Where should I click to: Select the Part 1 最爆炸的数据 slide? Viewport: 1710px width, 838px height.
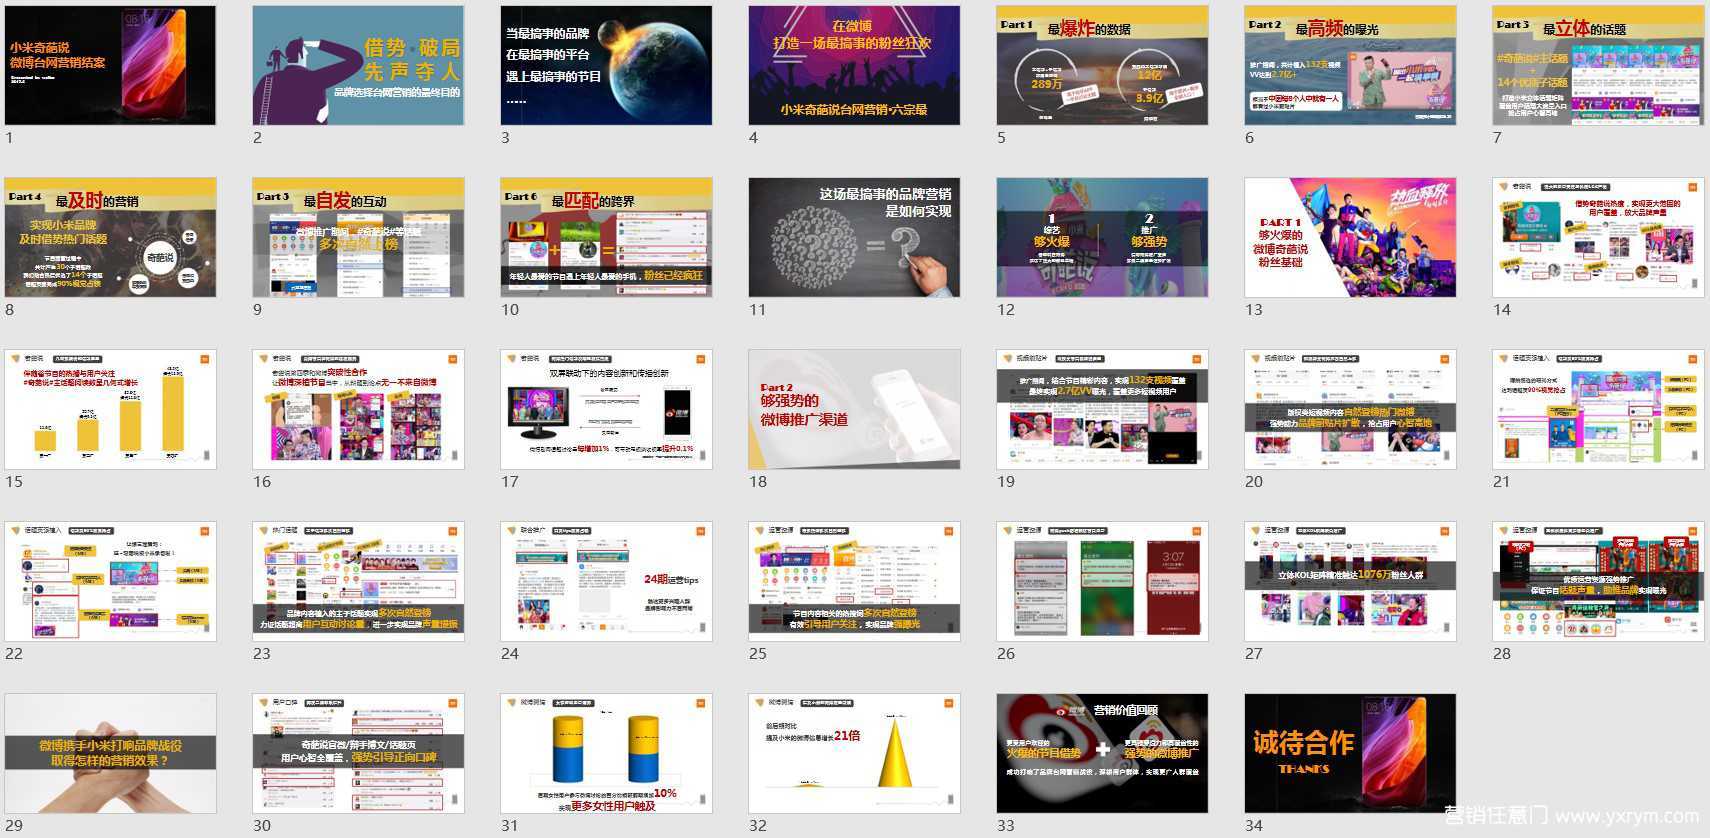pos(1102,65)
